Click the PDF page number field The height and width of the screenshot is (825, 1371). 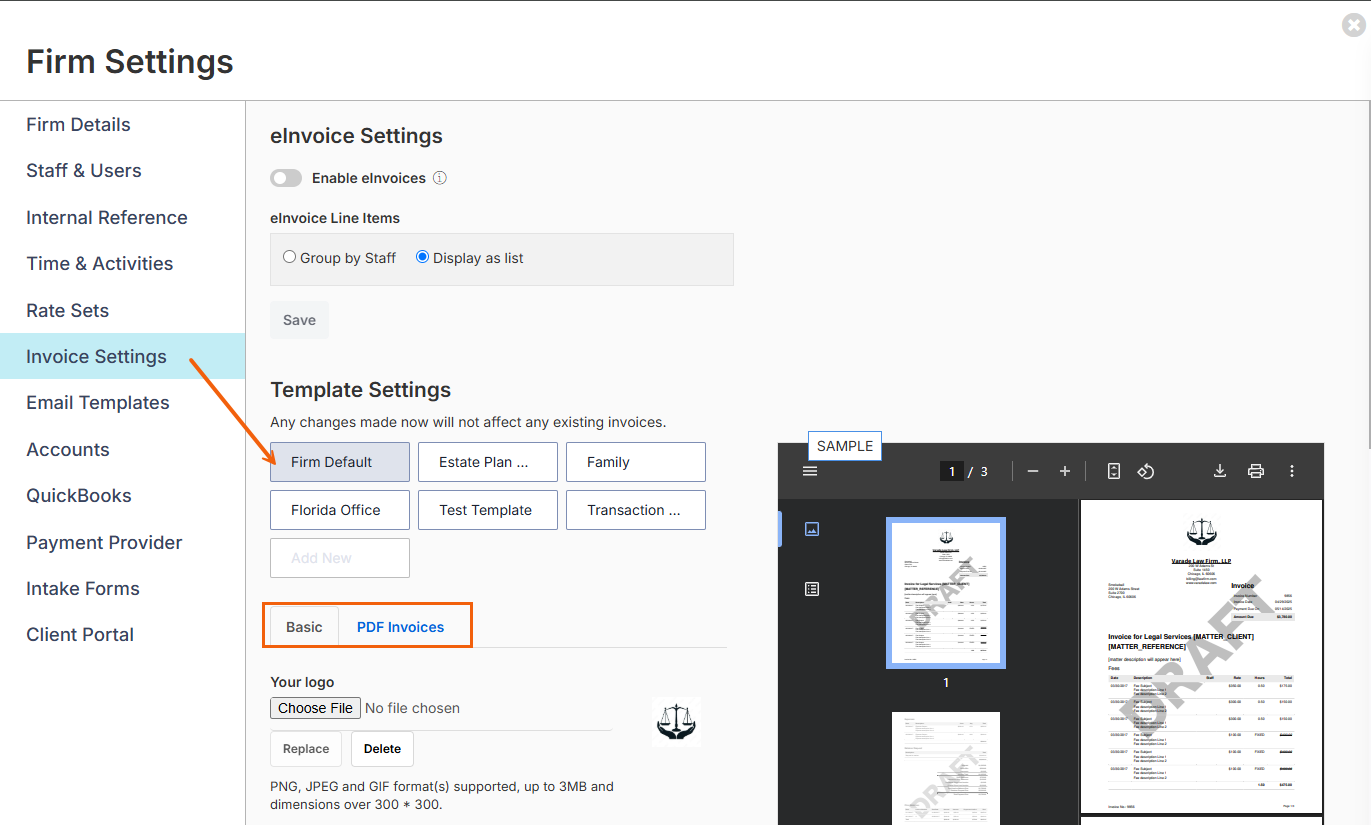coord(951,471)
